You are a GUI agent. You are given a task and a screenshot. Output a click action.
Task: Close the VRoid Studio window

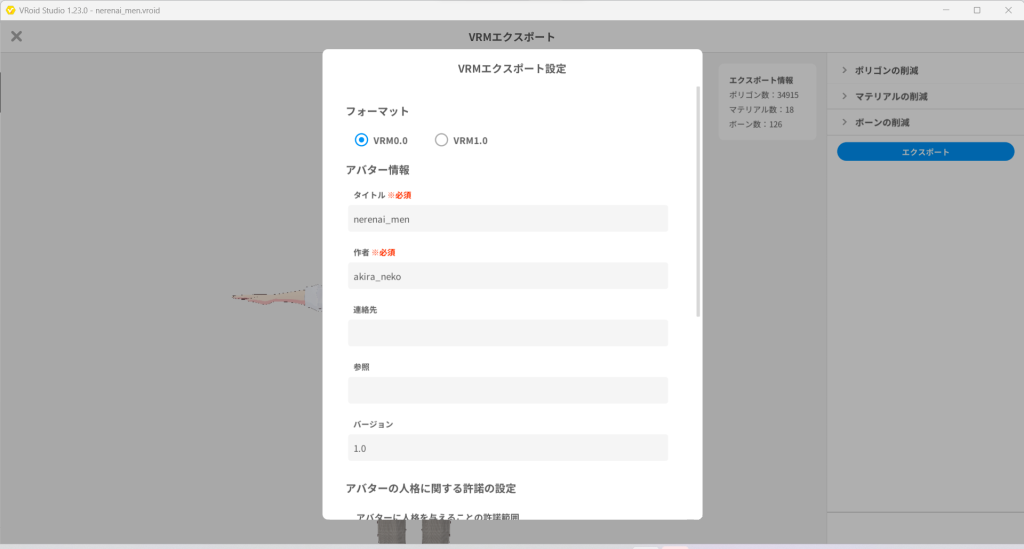coord(1008,10)
